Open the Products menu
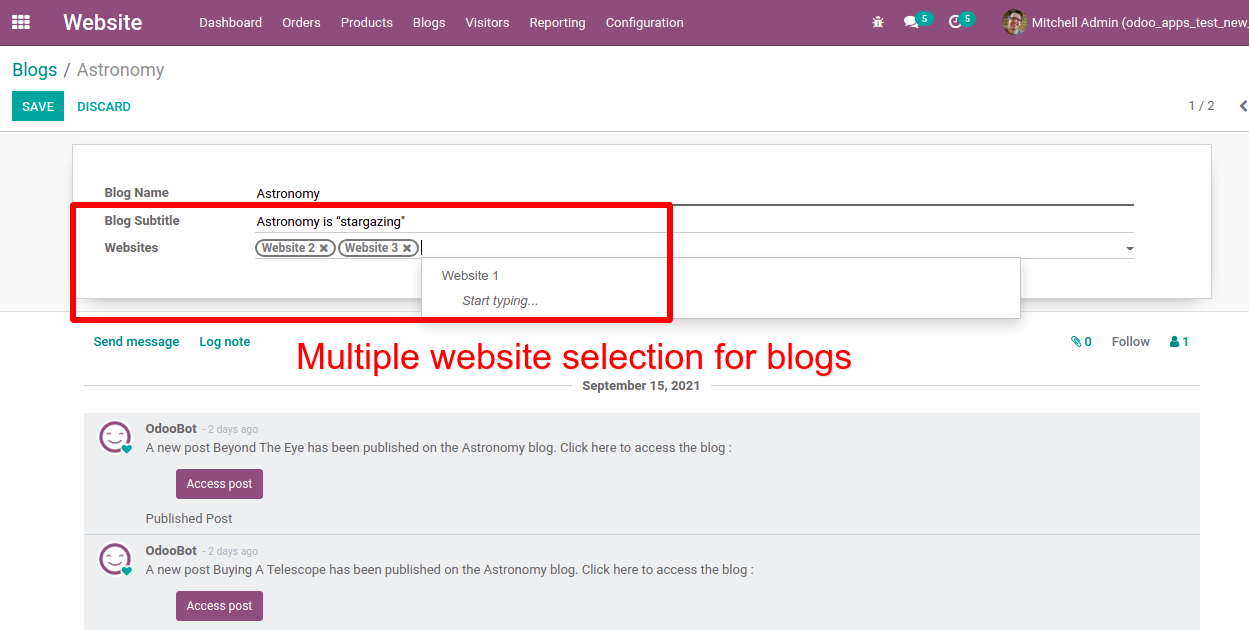Viewport: 1249px width, 630px height. (366, 22)
